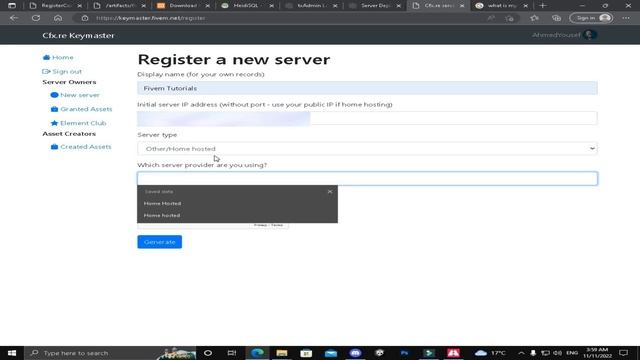This screenshot has height=360, width=640.
Task: Open the Server type dropdown
Action: (x=367, y=149)
